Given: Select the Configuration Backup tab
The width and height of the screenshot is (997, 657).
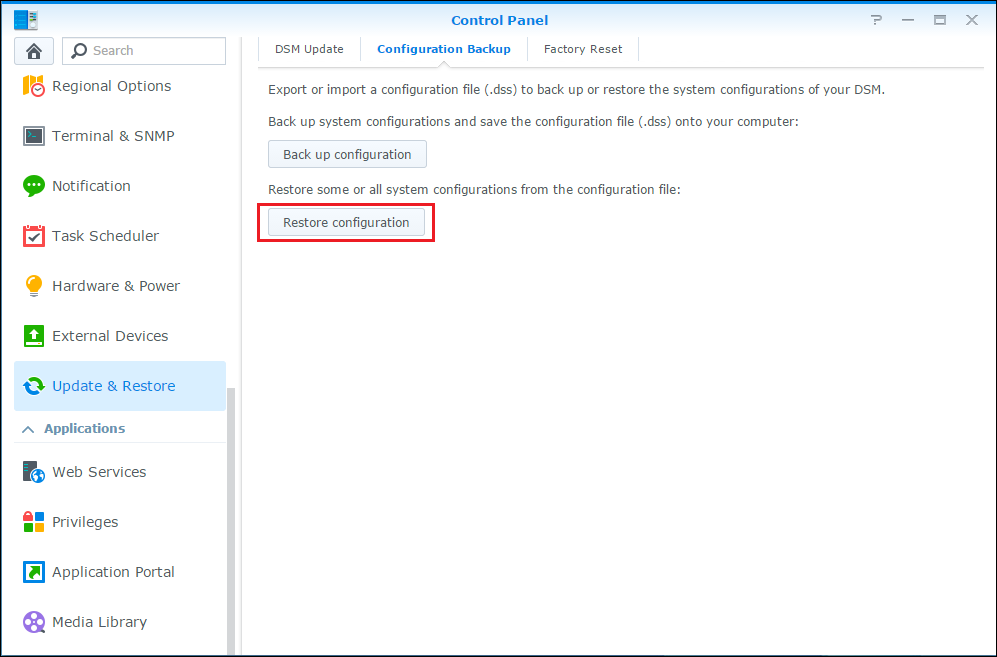Looking at the screenshot, I should 443,49.
